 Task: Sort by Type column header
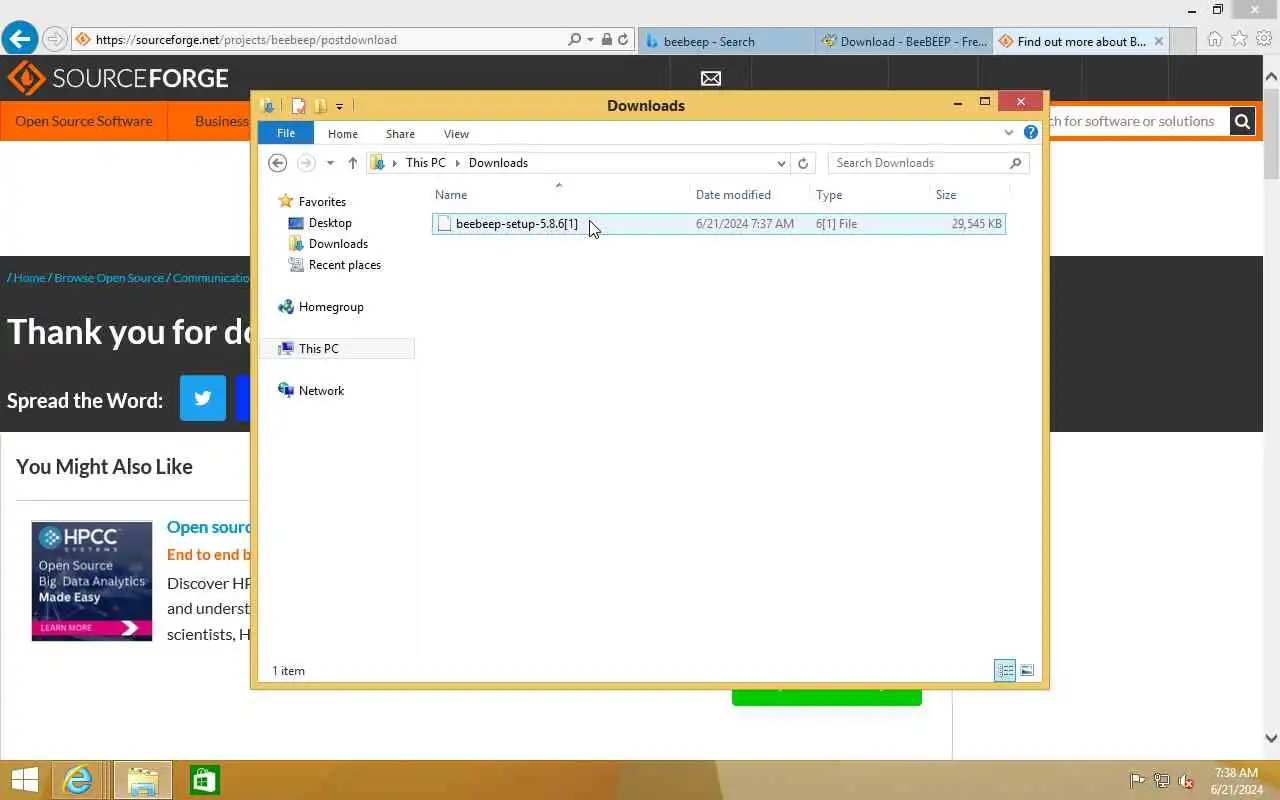click(x=829, y=195)
